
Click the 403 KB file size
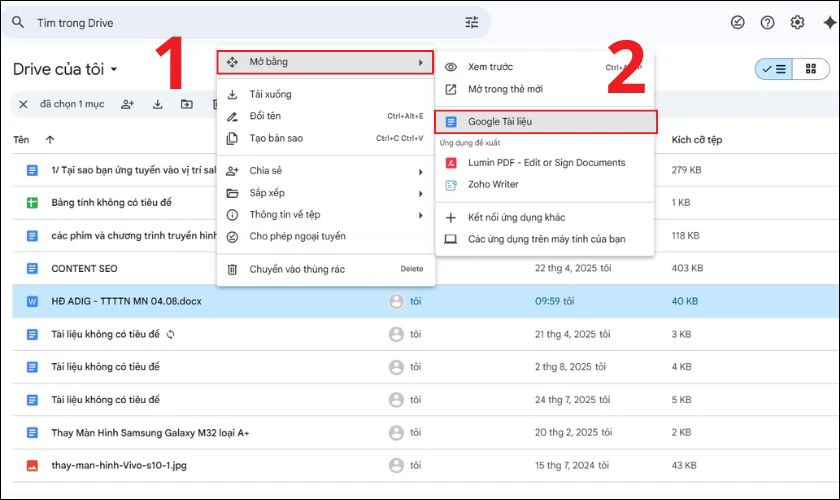(687, 268)
